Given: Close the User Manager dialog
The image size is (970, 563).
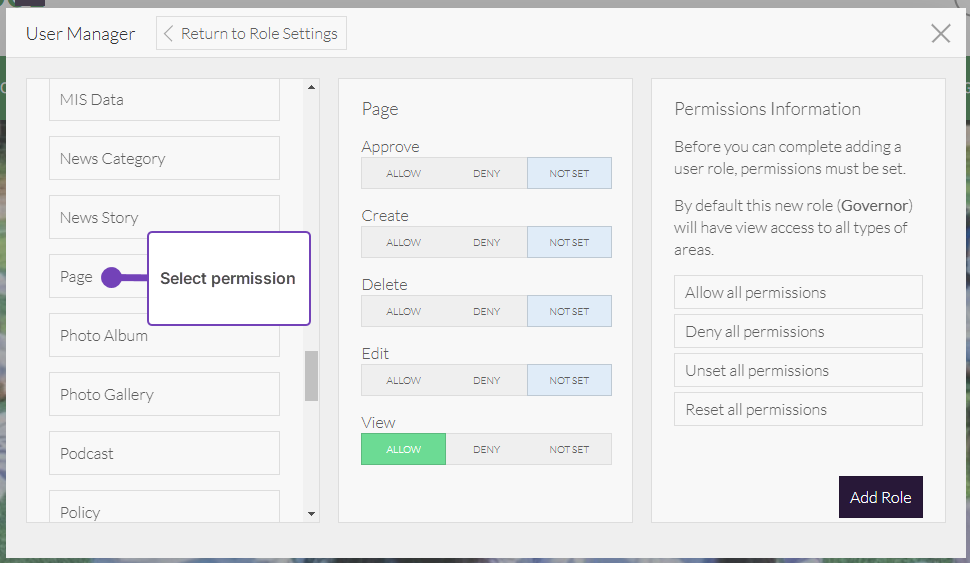Looking at the screenshot, I should (x=940, y=34).
